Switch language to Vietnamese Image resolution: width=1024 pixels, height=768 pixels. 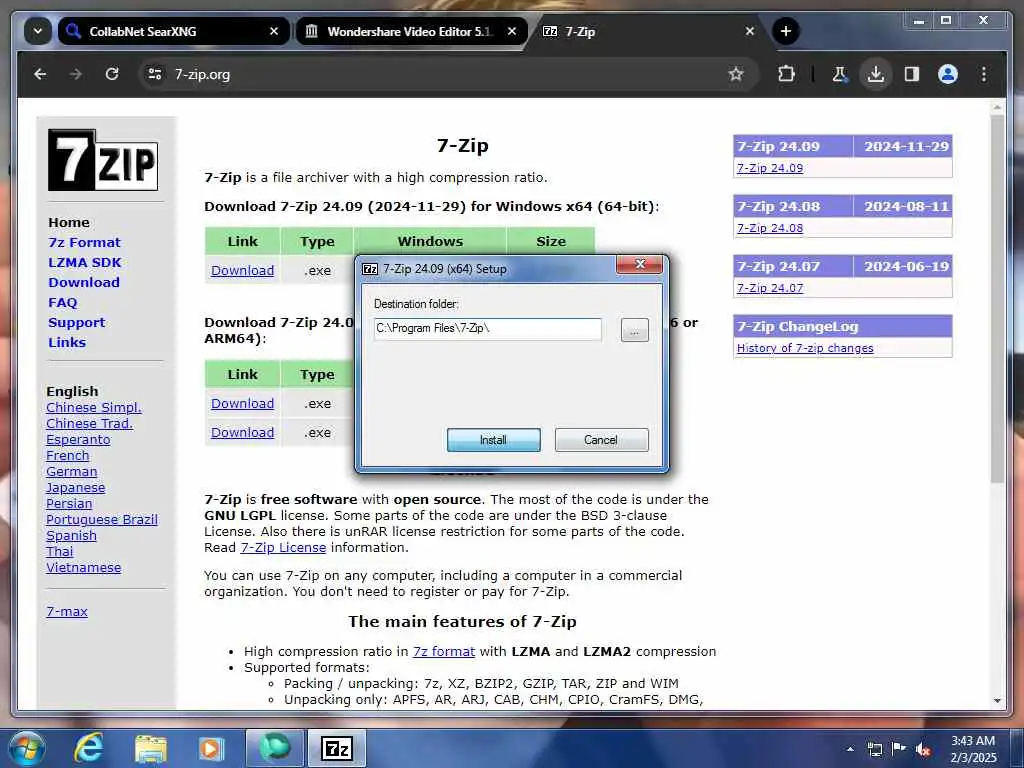click(x=84, y=568)
